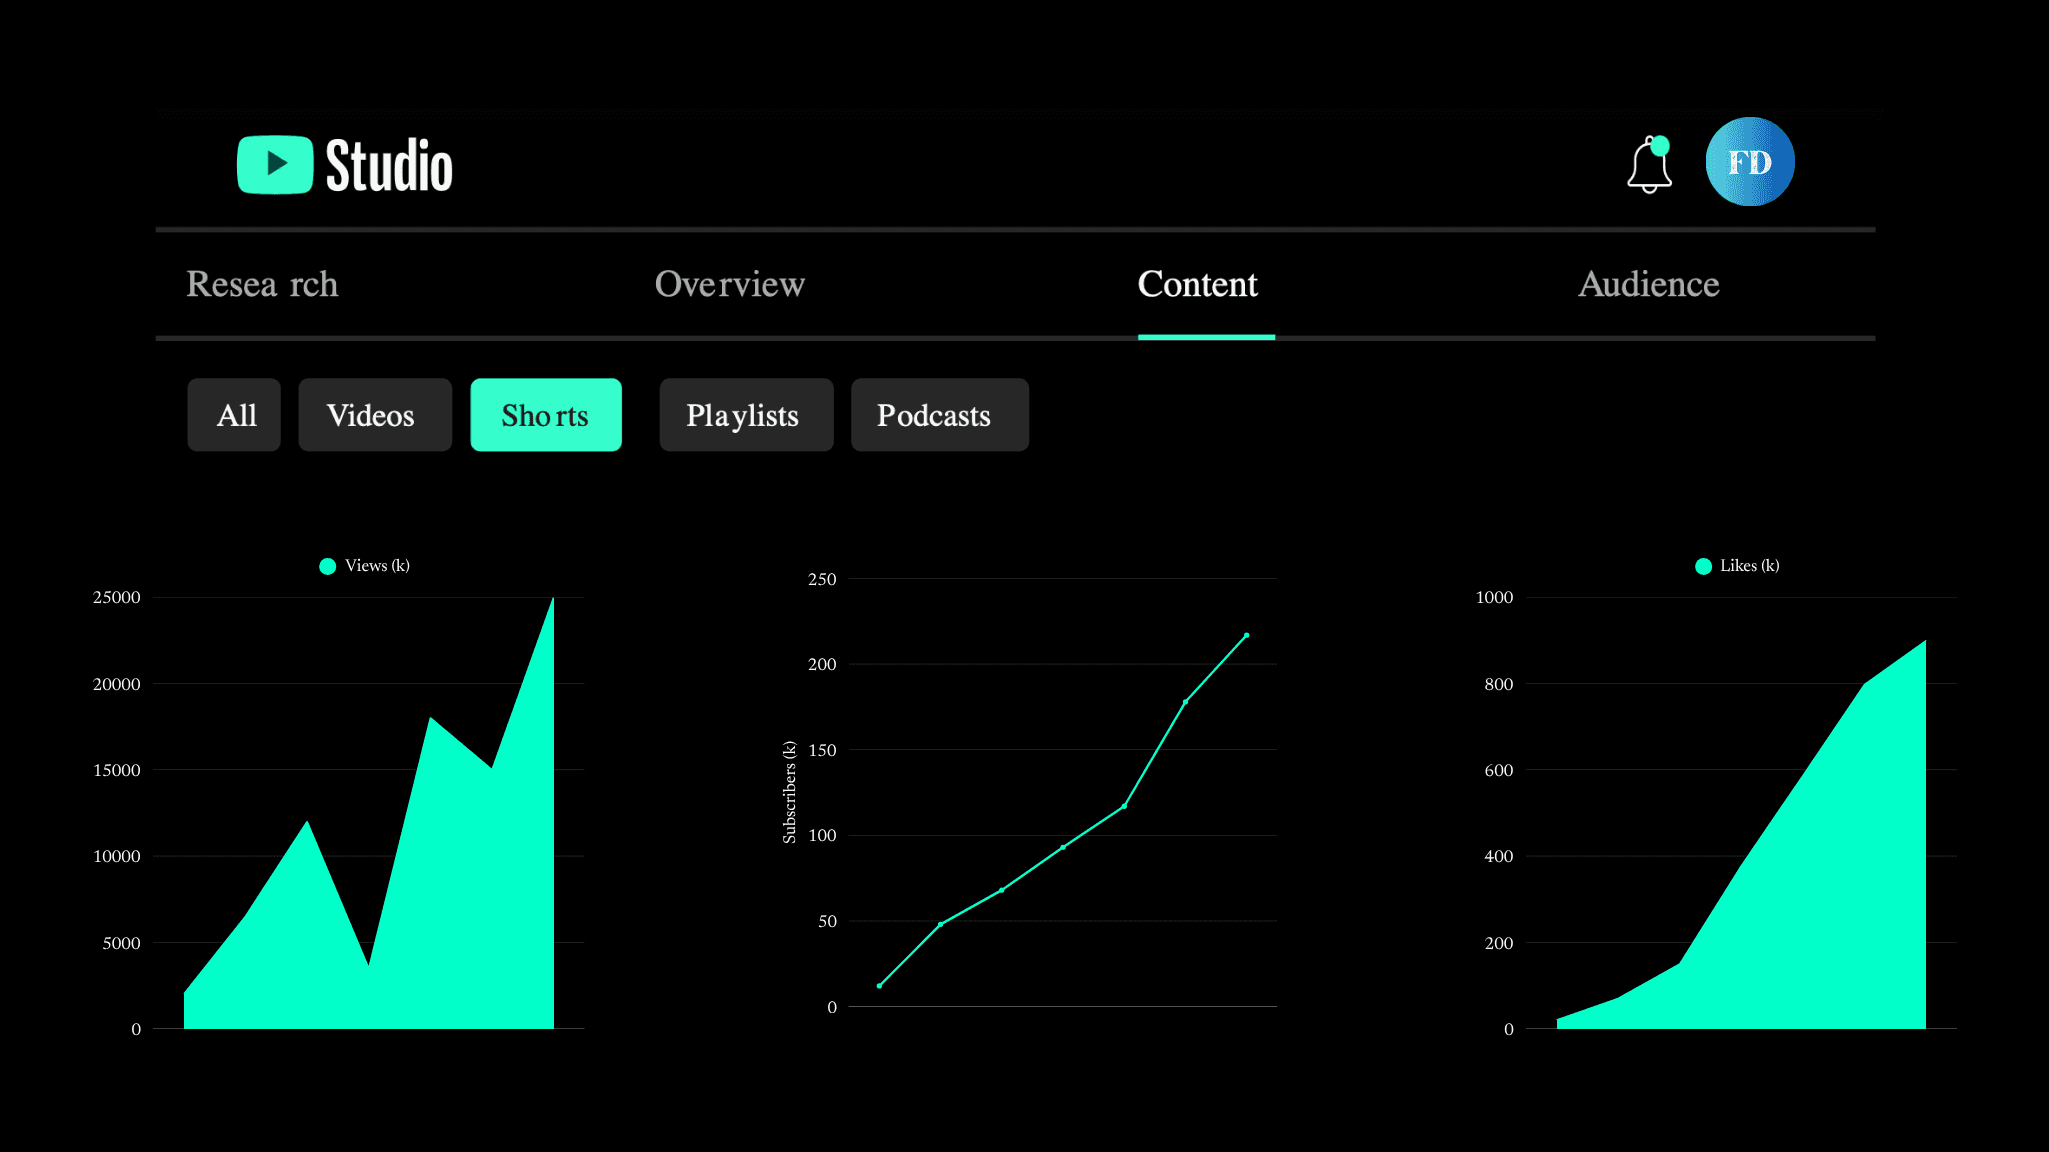The height and width of the screenshot is (1152, 2049).
Task: Click the Subscribers (k) axis label
Action: [789, 792]
